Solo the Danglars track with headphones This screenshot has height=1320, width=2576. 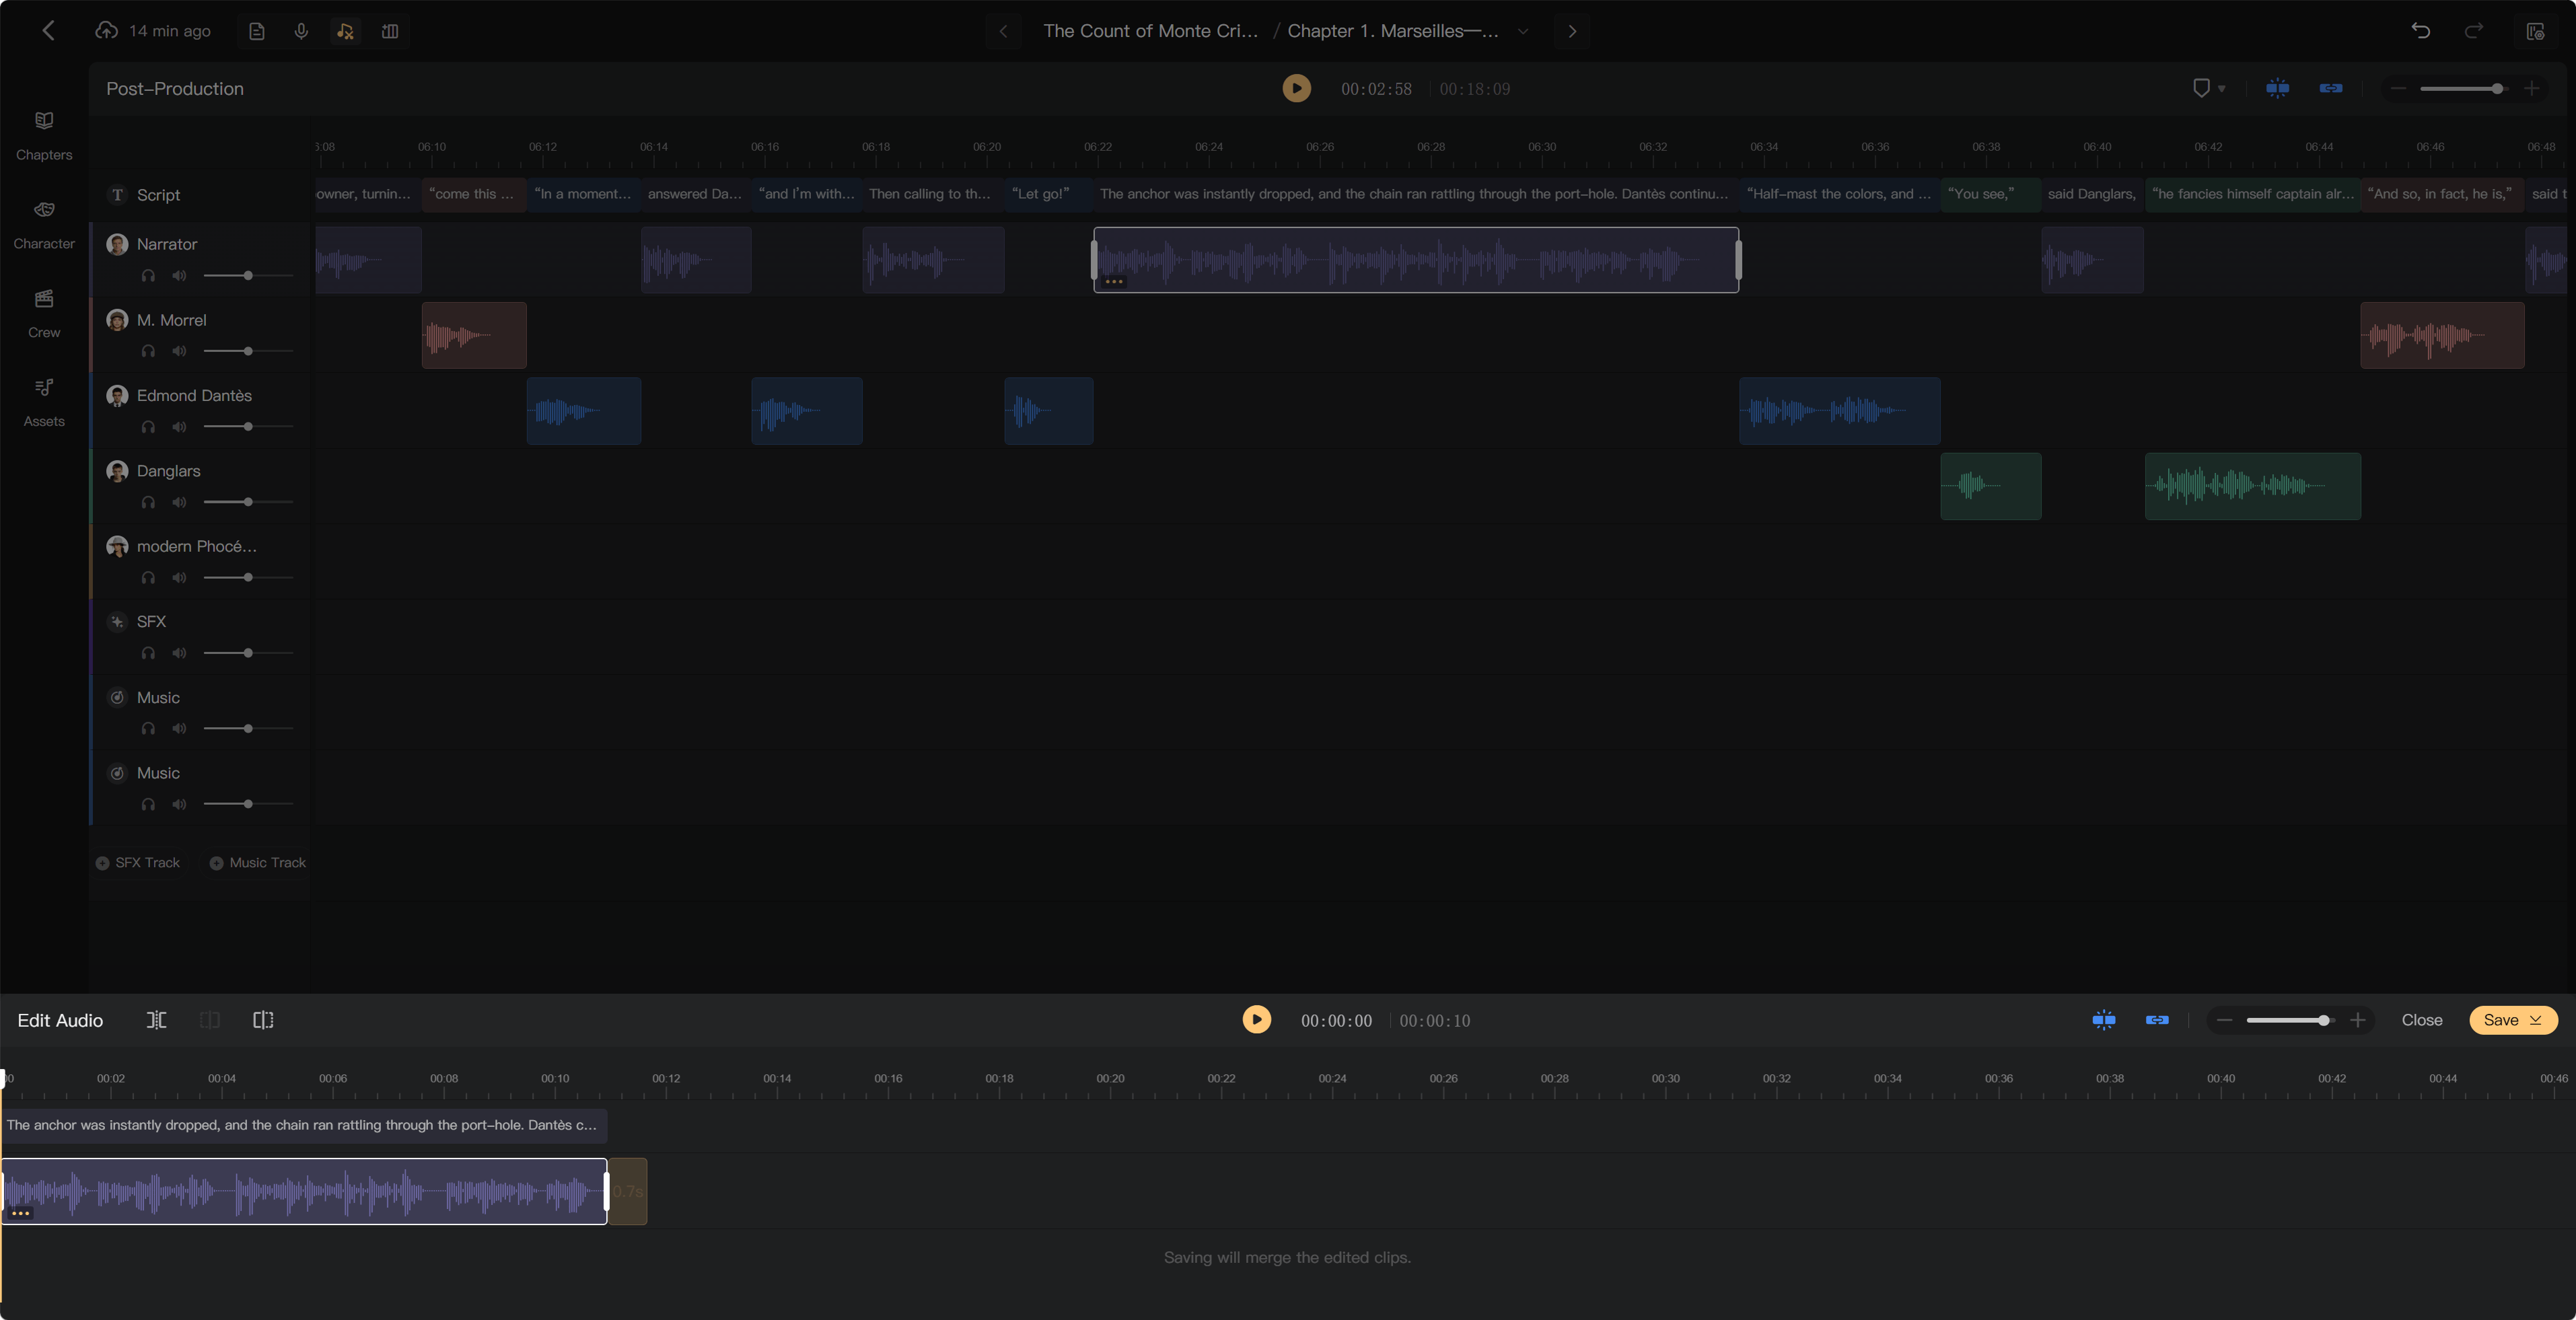[x=148, y=503]
